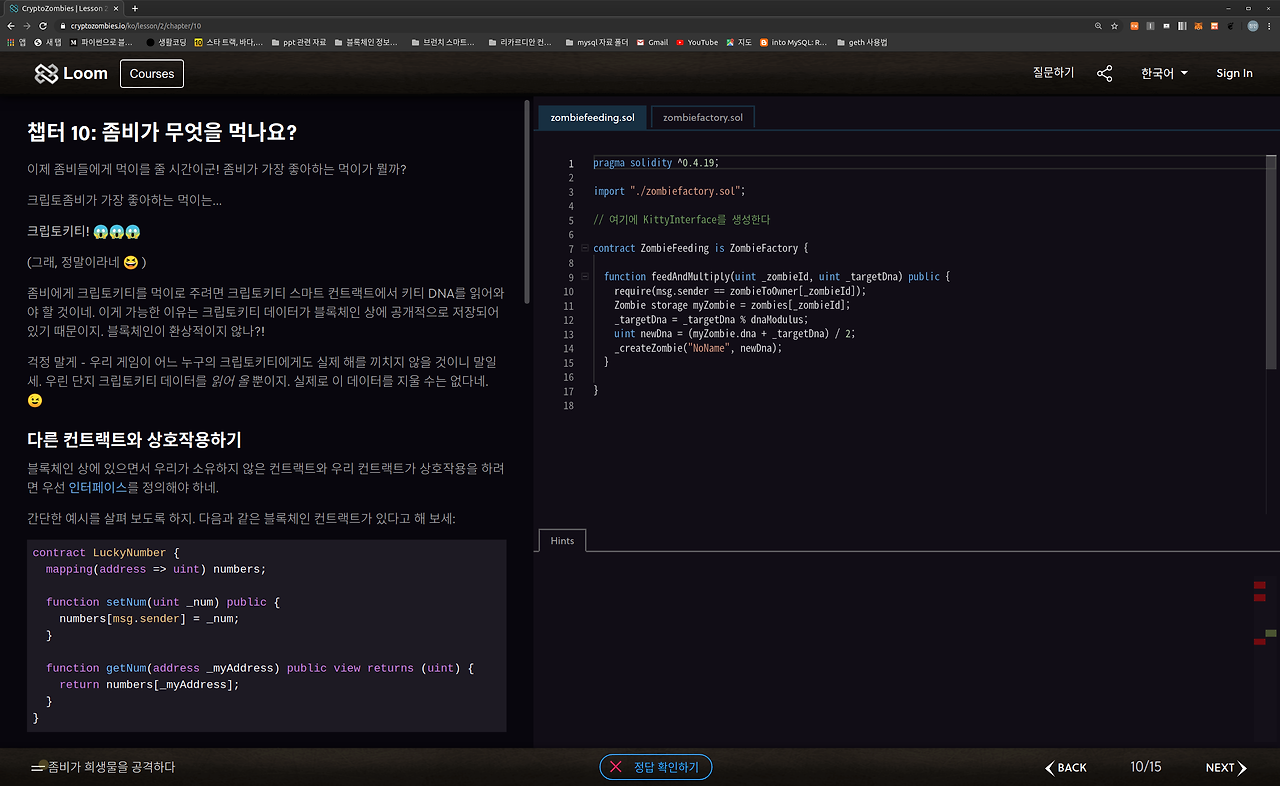1280x786 pixels.
Task: Click the 다른 컨트랙과 상호작용하기 heading
Action: click(134, 440)
